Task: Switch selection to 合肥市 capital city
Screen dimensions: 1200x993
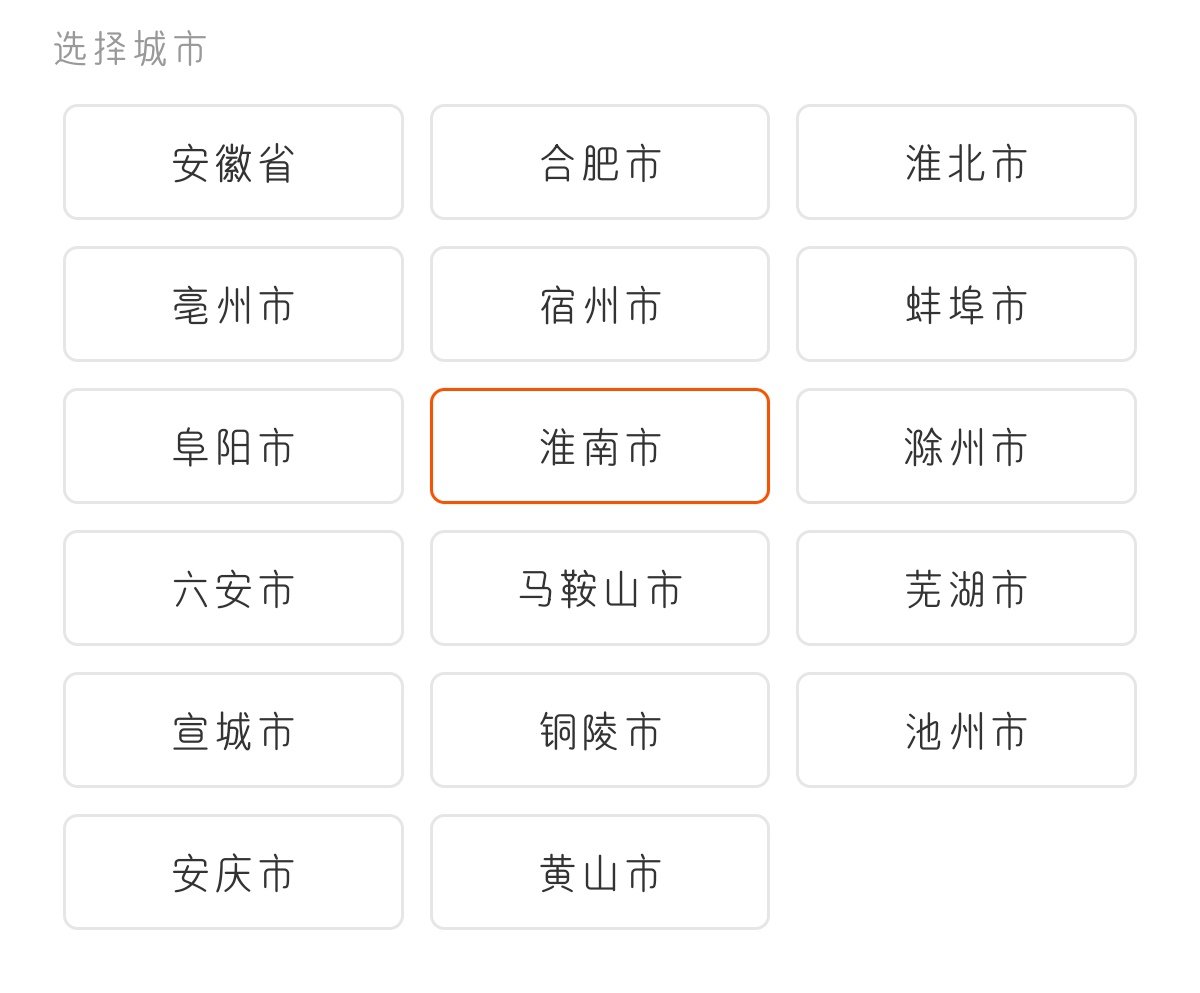Action: point(600,162)
